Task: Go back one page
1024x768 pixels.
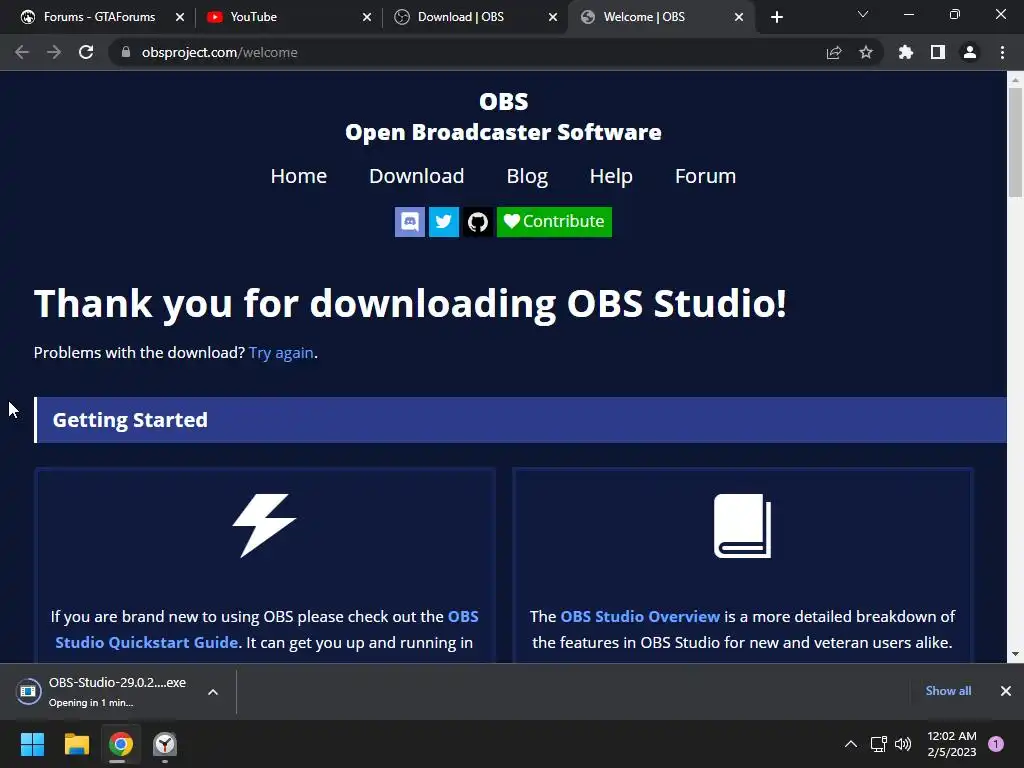Action: (22, 52)
